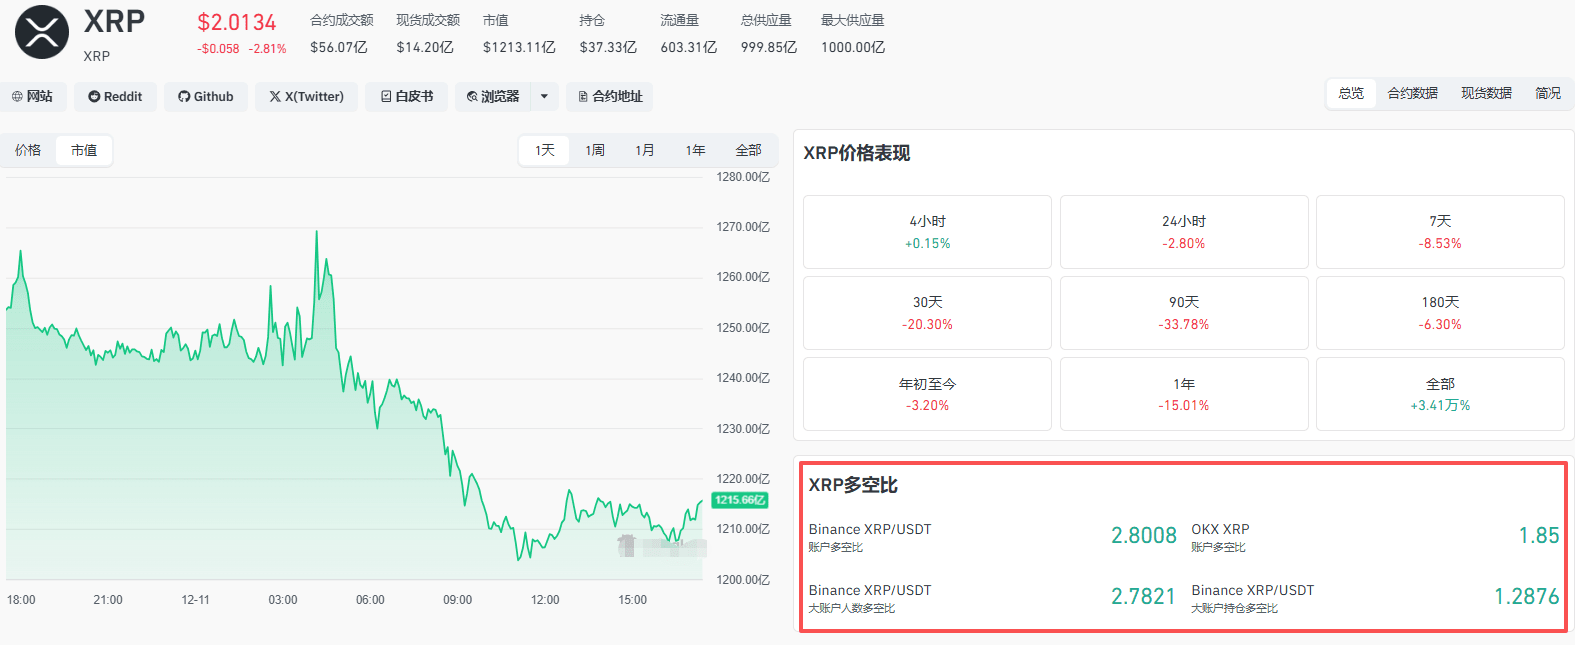The height and width of the screenshot is (645, 1575).
Task: Switch to the 现货数据 tab
Action: click(1486, 93)
